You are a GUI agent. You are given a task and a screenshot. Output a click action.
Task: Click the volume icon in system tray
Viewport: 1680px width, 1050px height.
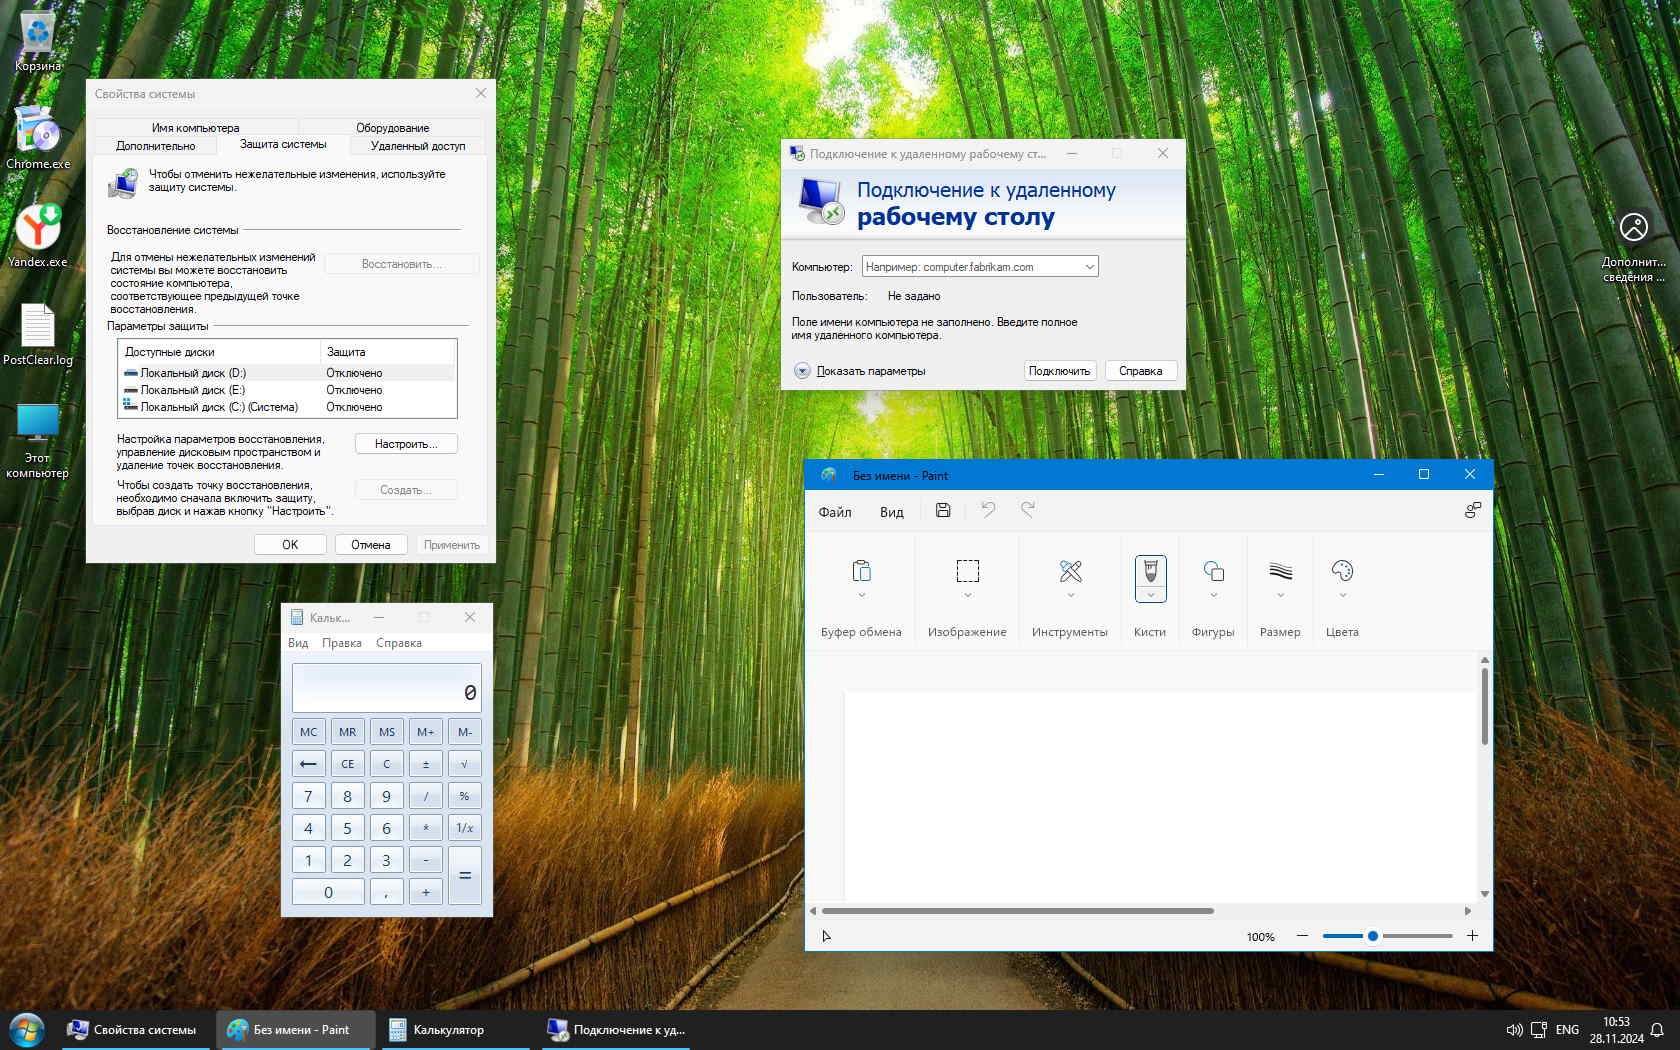pos(1514,1030)
